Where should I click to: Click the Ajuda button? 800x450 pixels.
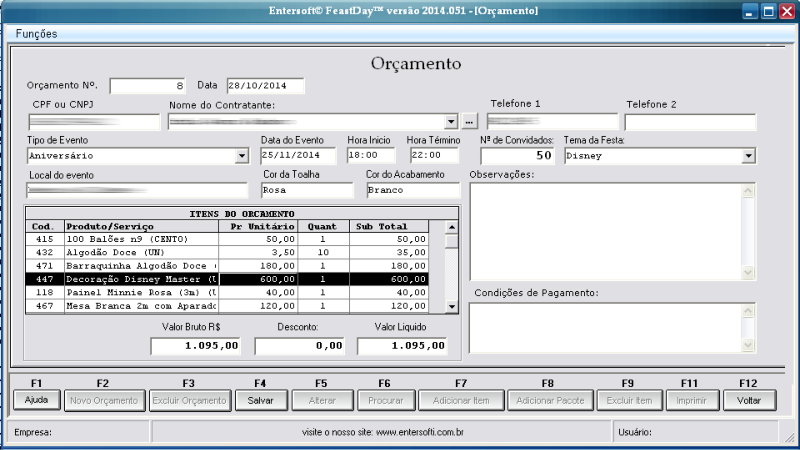(37, 400)
